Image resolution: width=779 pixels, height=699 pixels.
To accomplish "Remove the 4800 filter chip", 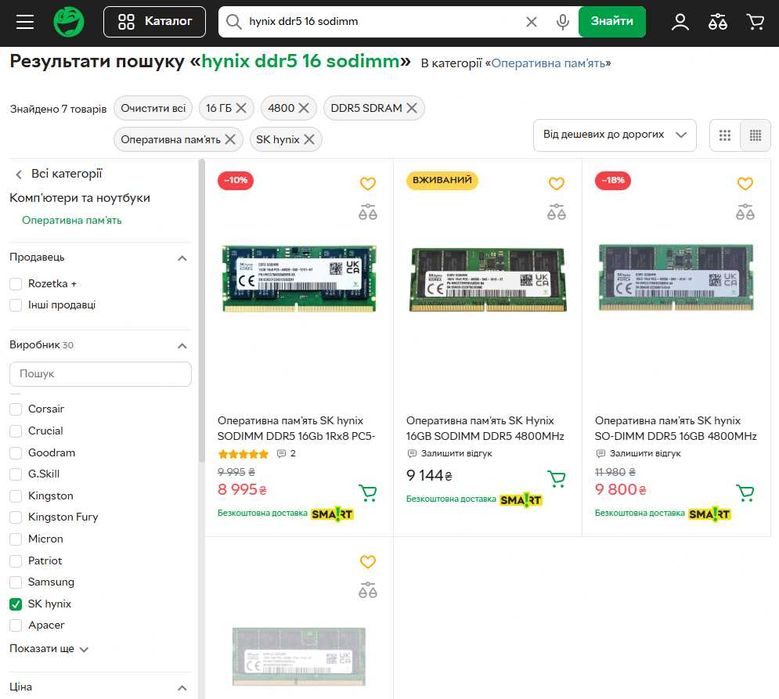I will 304,108.
